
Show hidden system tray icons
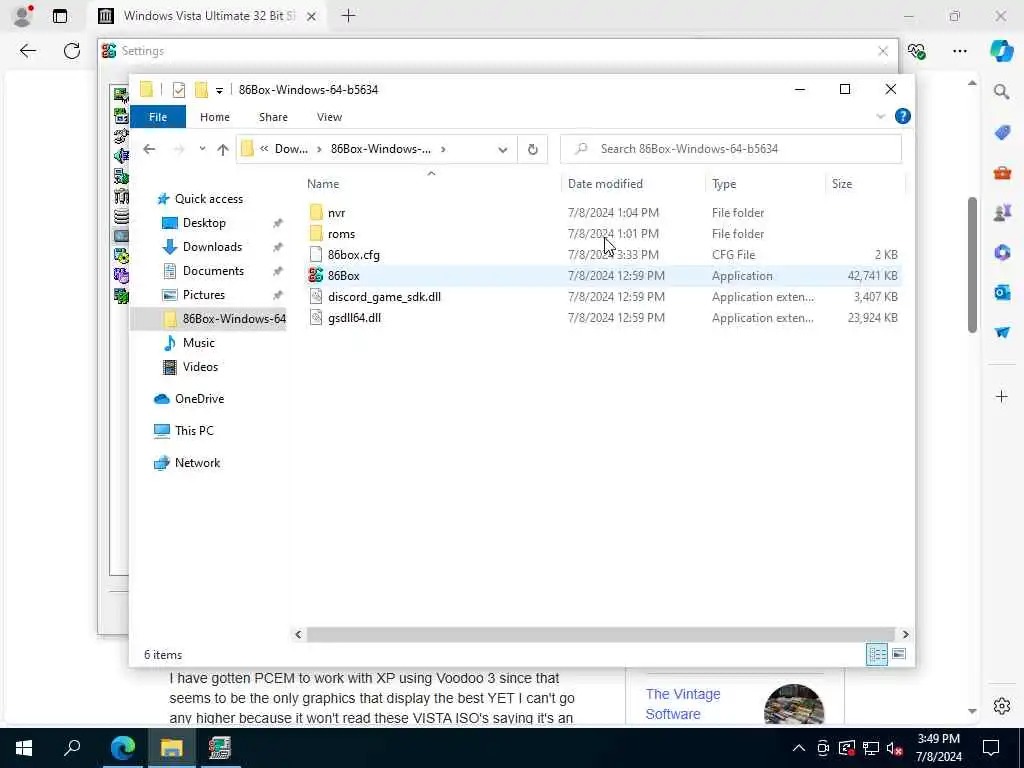(x=798, y=748)
